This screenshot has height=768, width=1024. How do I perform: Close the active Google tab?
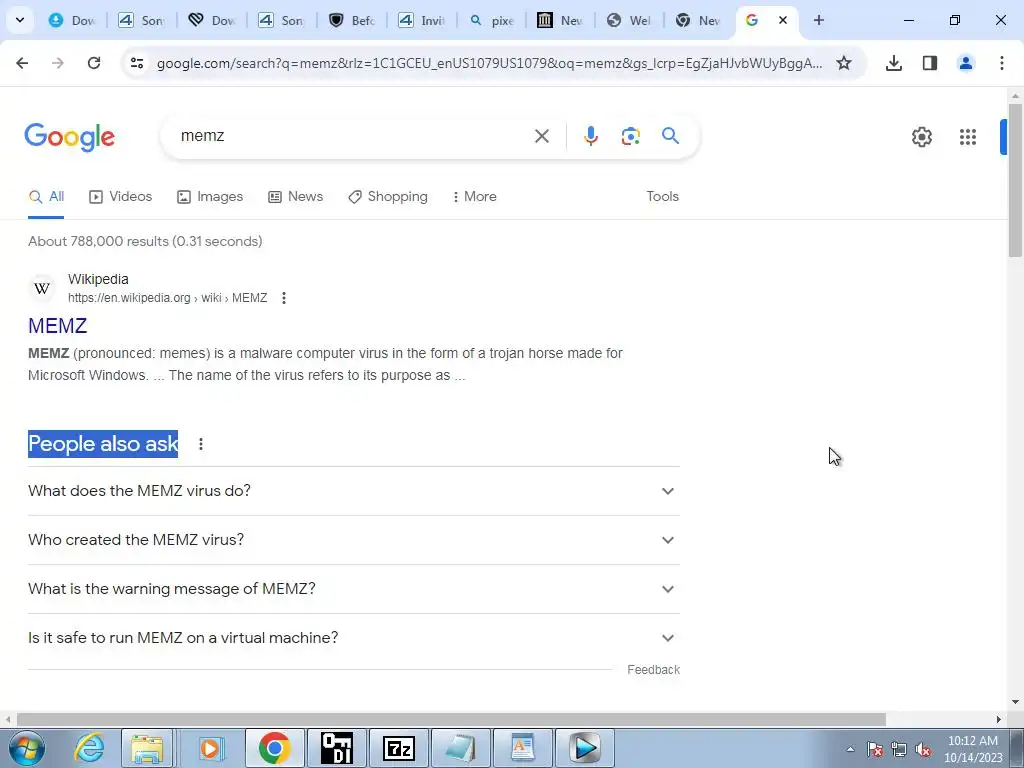(x=783, y=20)
